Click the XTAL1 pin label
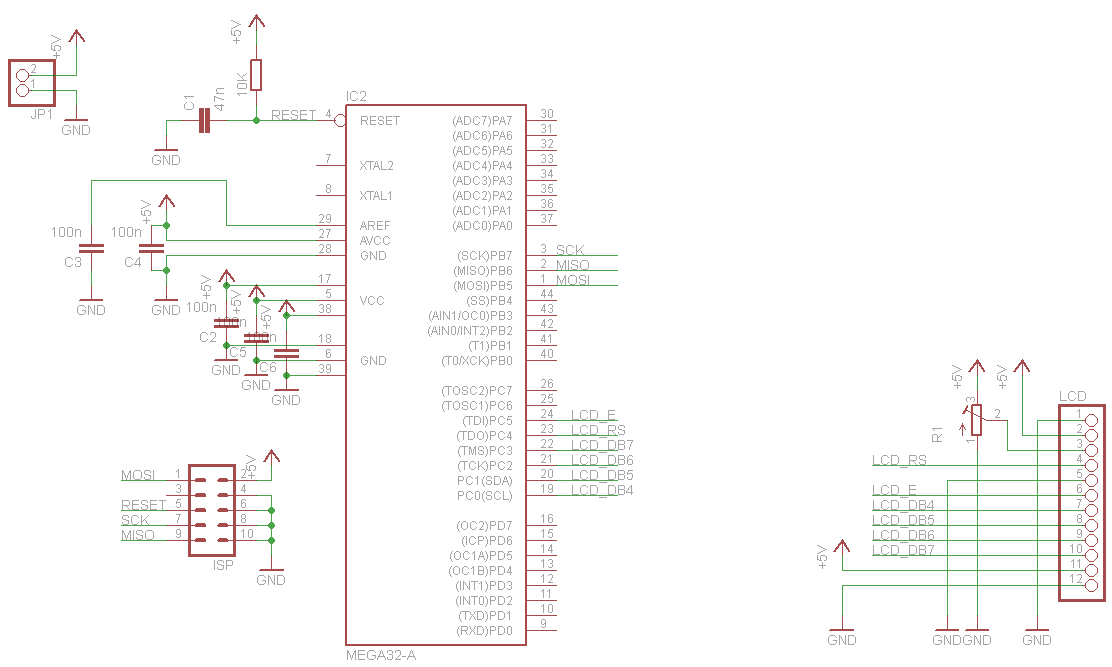The image size is (1112, 667). tap(376, 196)
